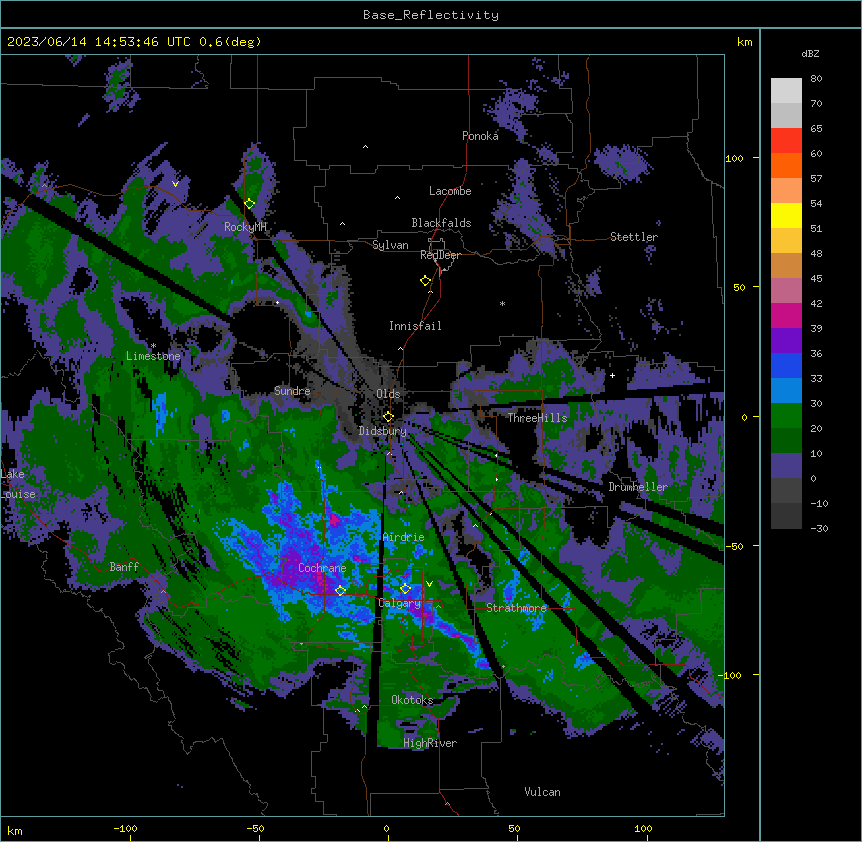Screen dimensions: 862x842
Task: Click the 50 mark on bottom km axis
Action: click(x=514, y=829)
